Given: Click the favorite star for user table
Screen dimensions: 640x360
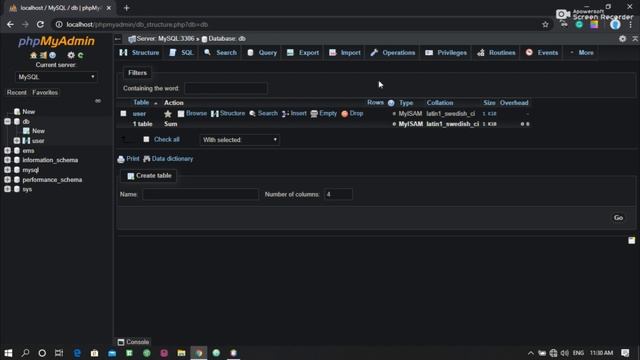Looking at the screenshot, I should coord(168,114).
